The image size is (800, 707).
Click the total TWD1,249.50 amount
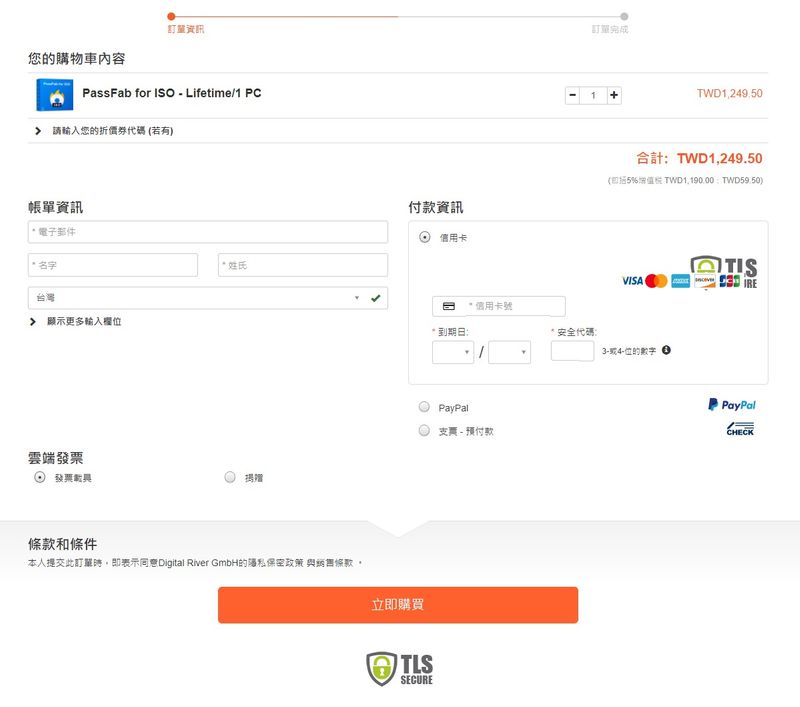point(719,159)
